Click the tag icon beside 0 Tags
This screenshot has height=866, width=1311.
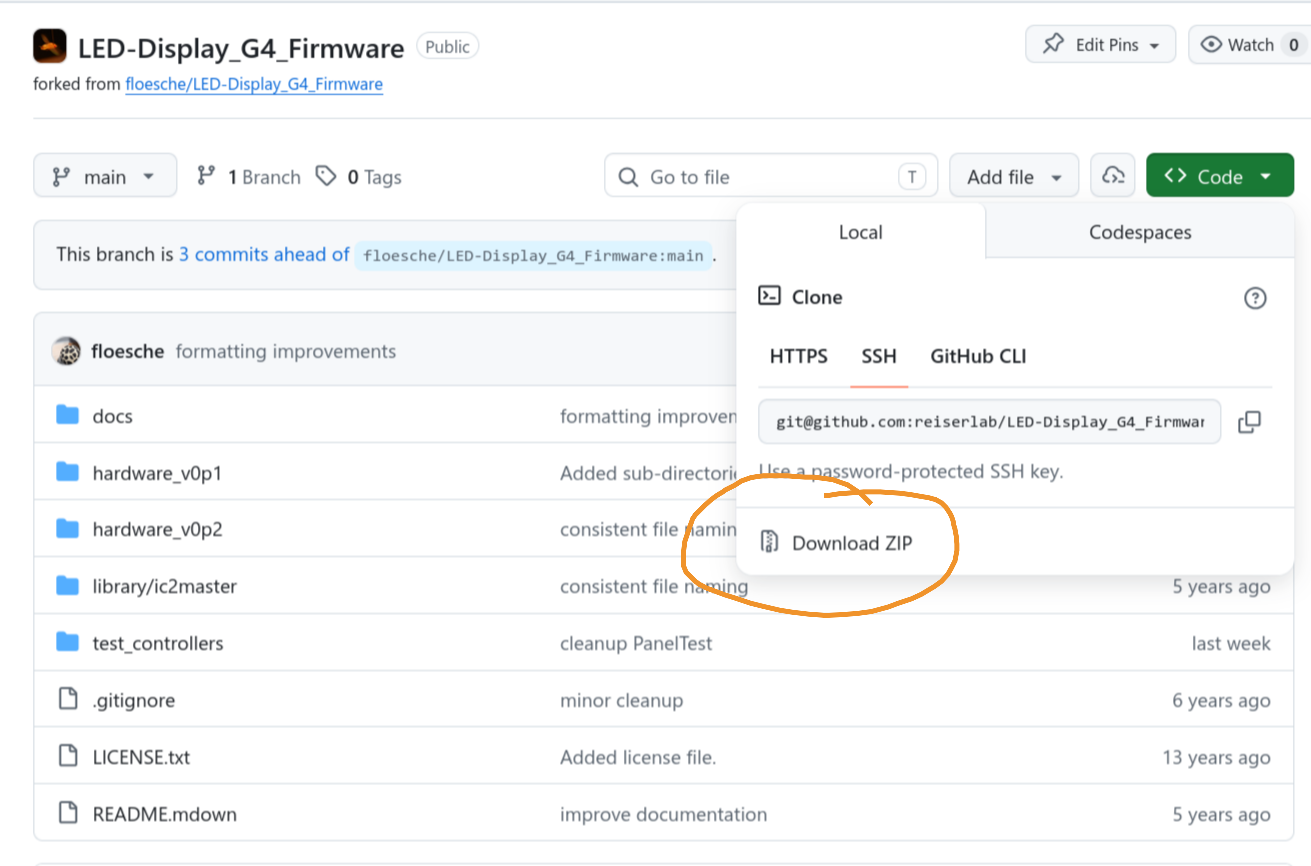click(x=326, y=176)
